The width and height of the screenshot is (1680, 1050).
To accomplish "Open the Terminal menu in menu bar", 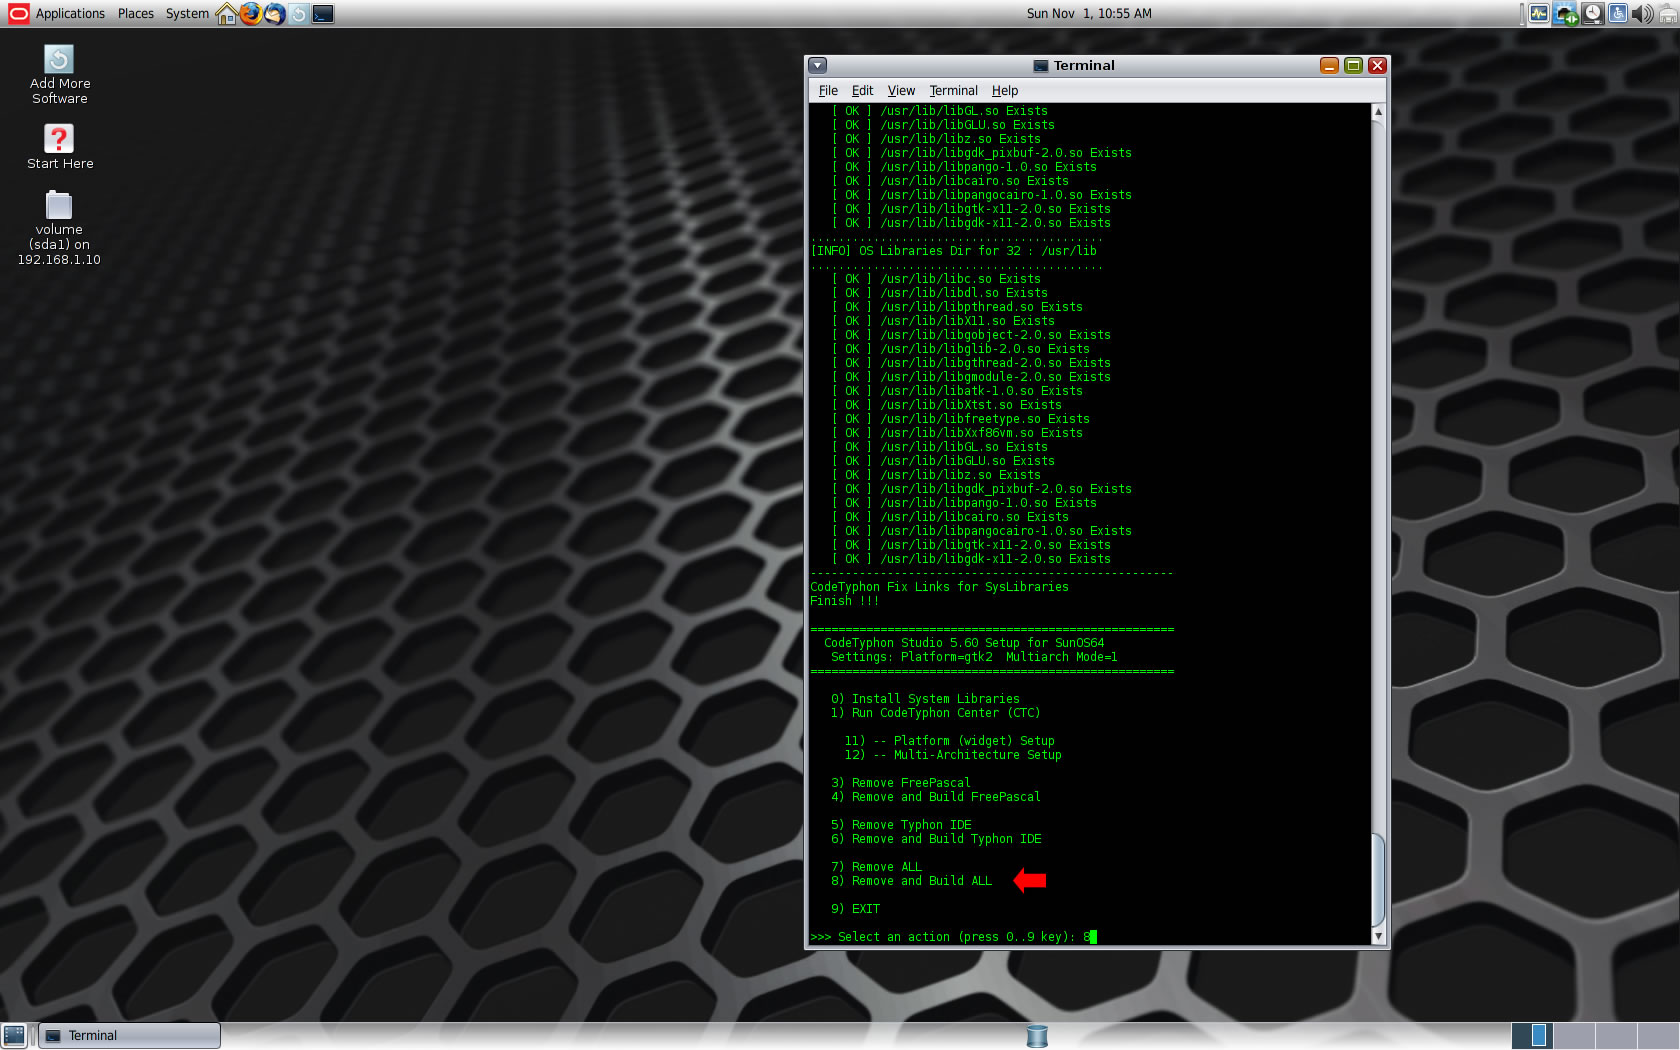I will [953, 90].
